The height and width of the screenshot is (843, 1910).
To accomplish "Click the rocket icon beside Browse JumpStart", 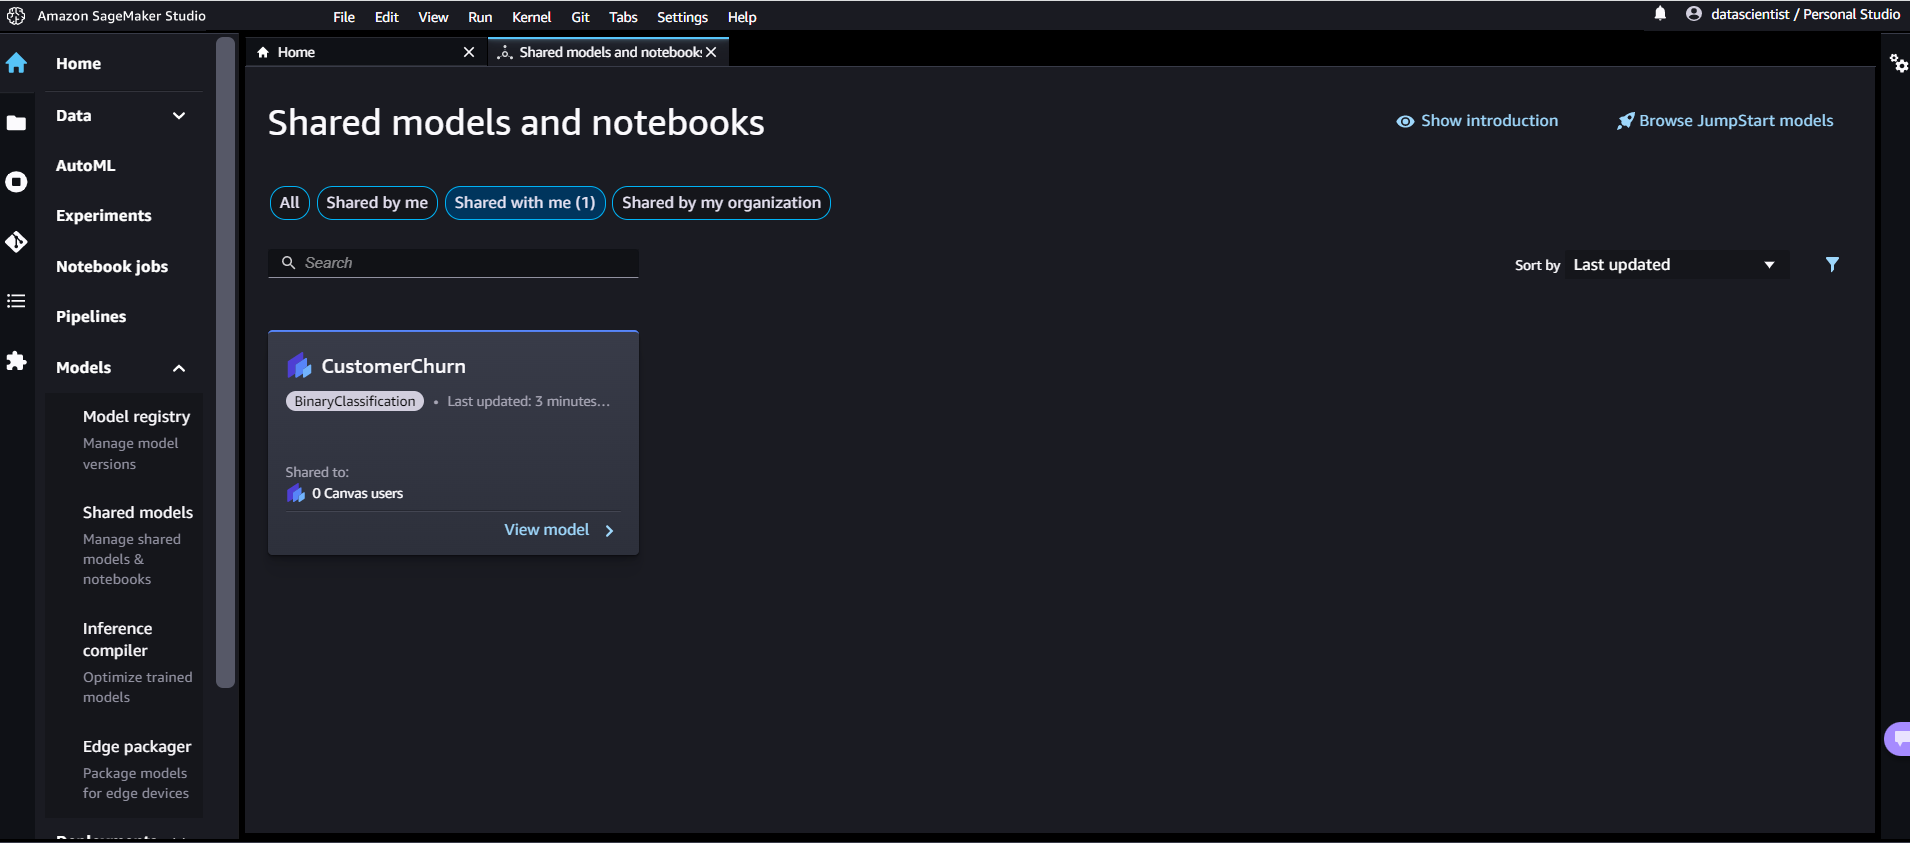I will click(1626, 121).
